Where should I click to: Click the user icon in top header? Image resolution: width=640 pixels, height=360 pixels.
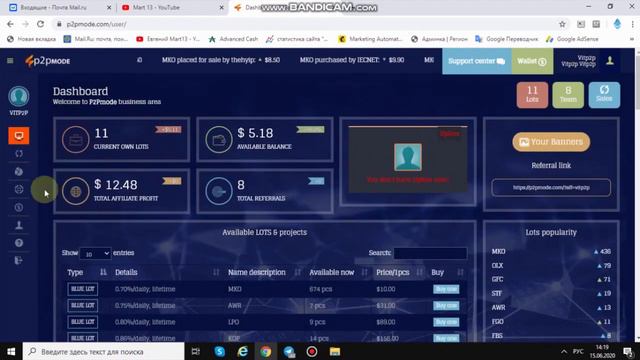(610, 61)
